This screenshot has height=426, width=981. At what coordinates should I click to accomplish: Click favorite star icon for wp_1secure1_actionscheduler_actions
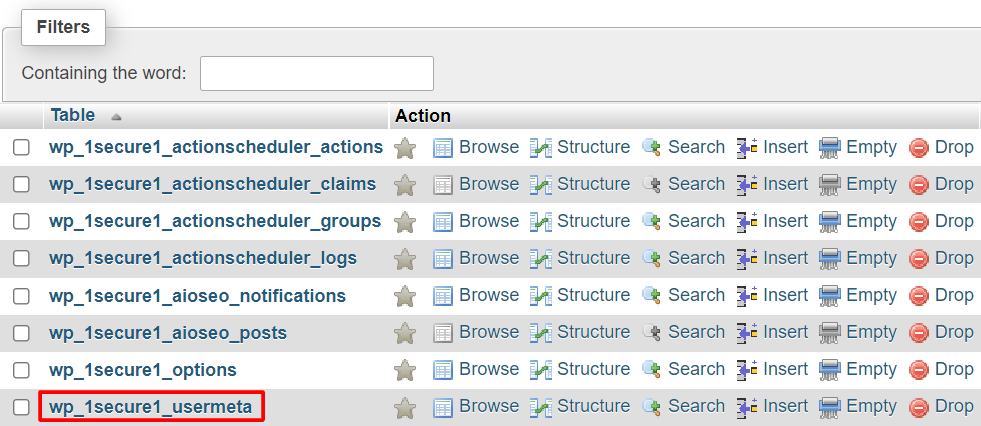[x=405, y=148]
